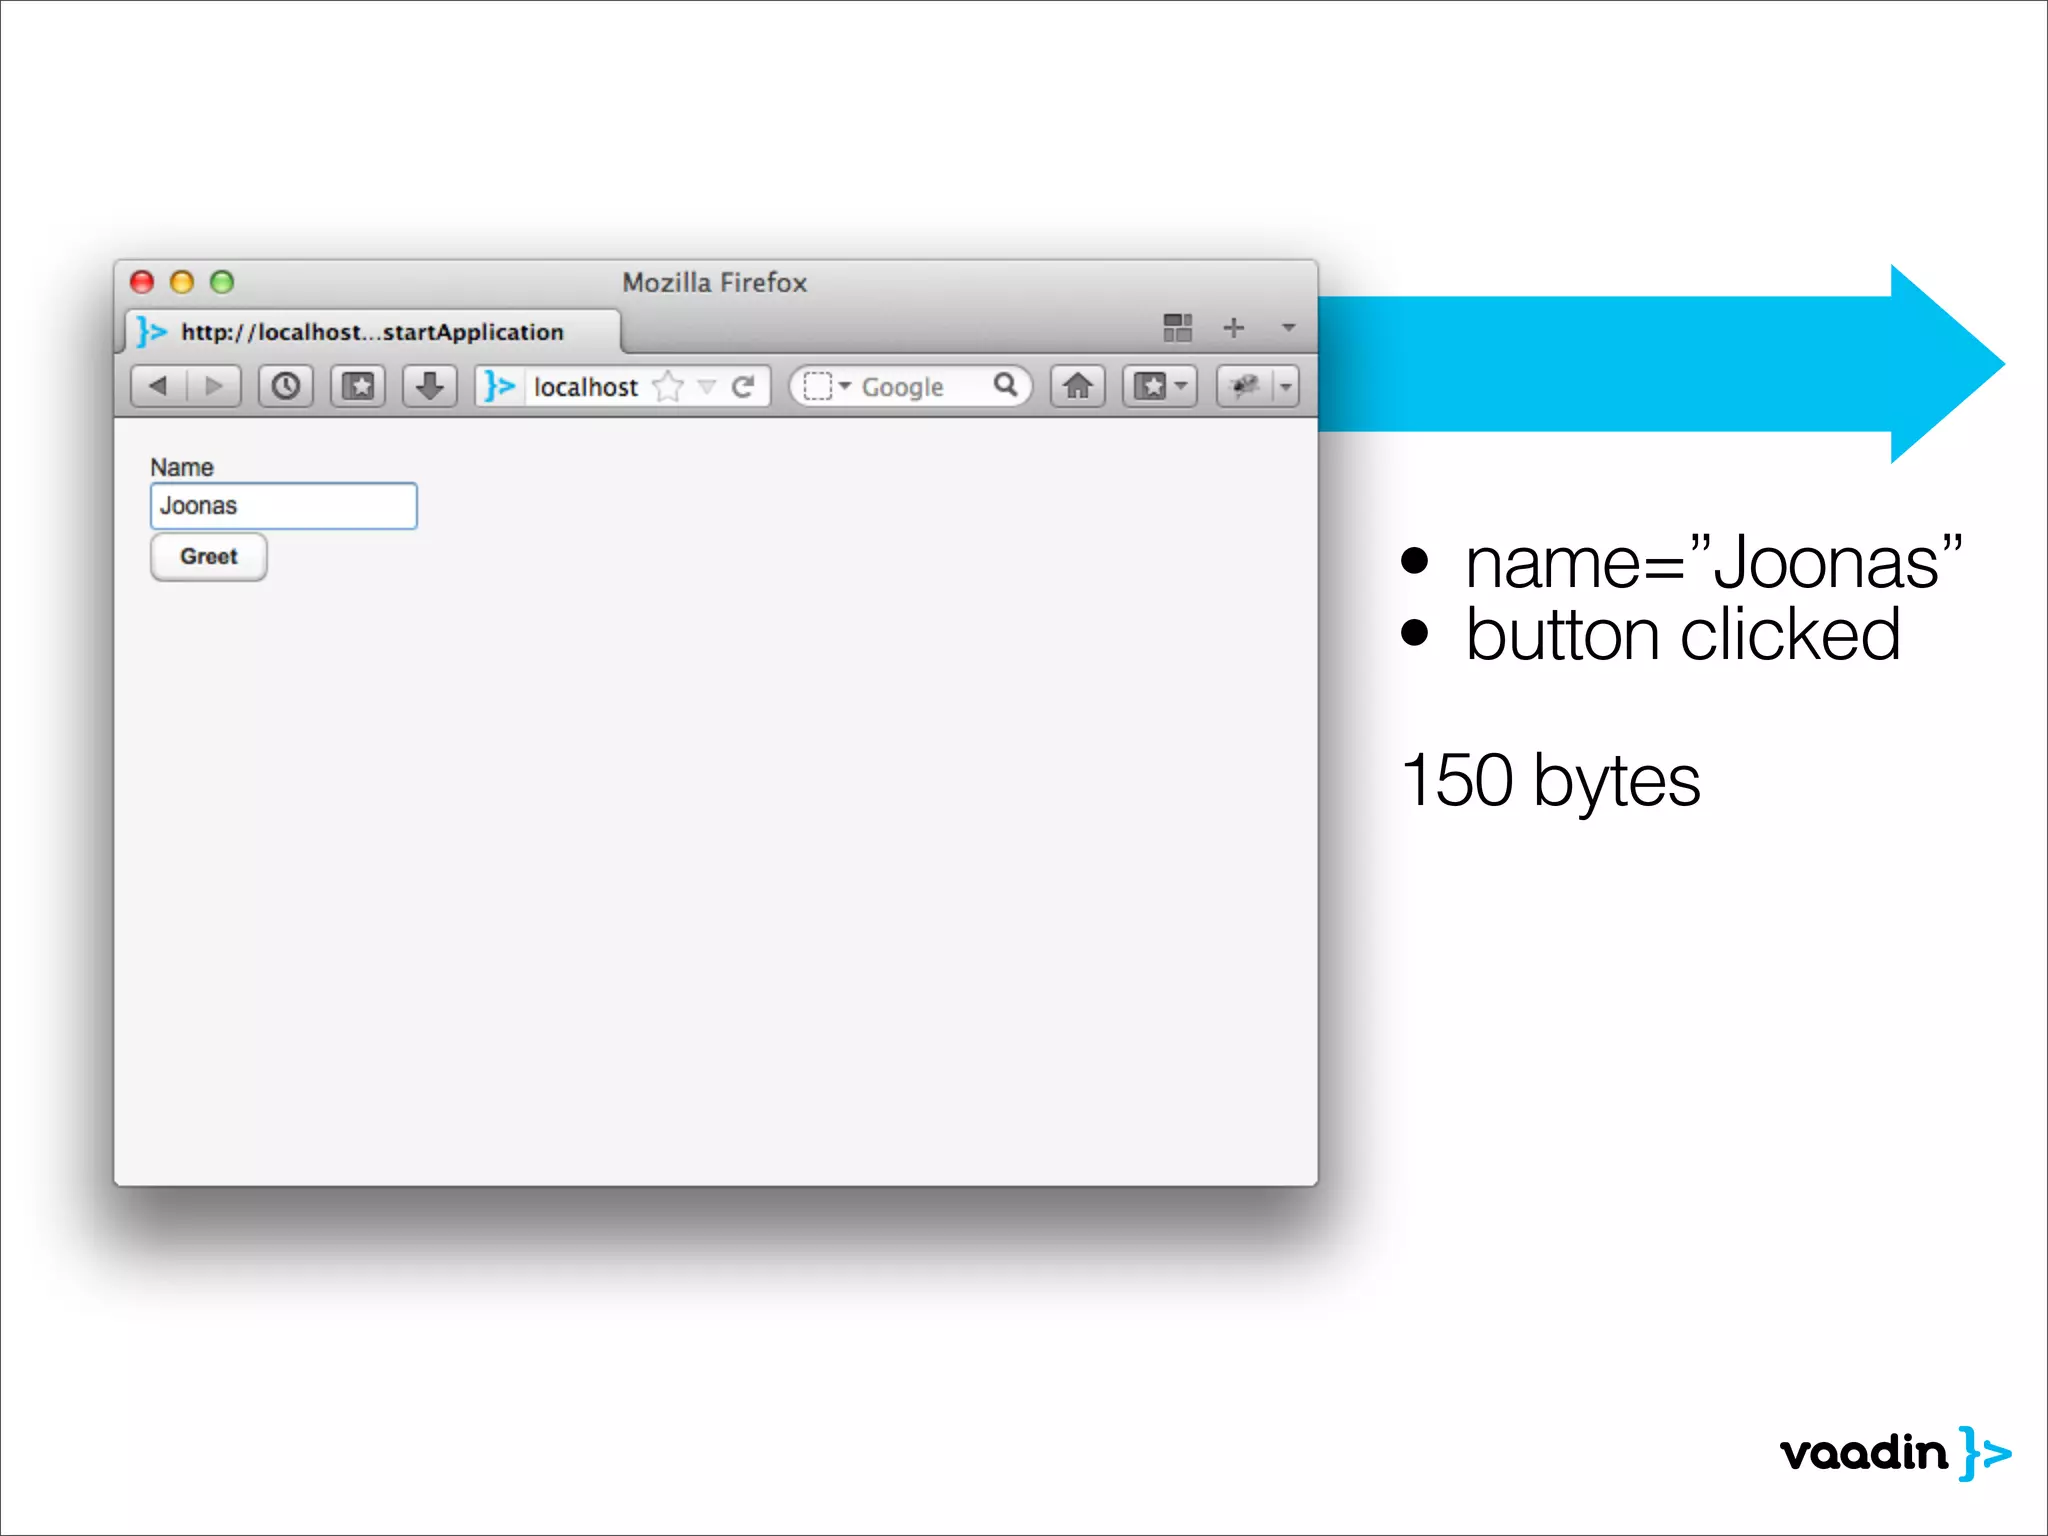
Task: Go to the home page icon
Action: tap(1077, 386)
